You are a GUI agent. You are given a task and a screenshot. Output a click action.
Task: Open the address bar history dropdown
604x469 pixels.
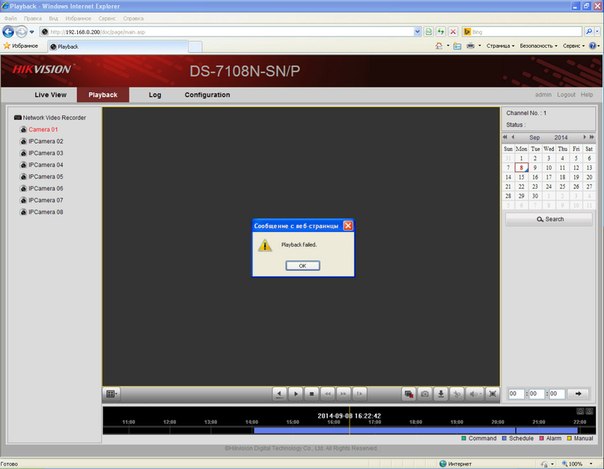(x=417, y=32)
